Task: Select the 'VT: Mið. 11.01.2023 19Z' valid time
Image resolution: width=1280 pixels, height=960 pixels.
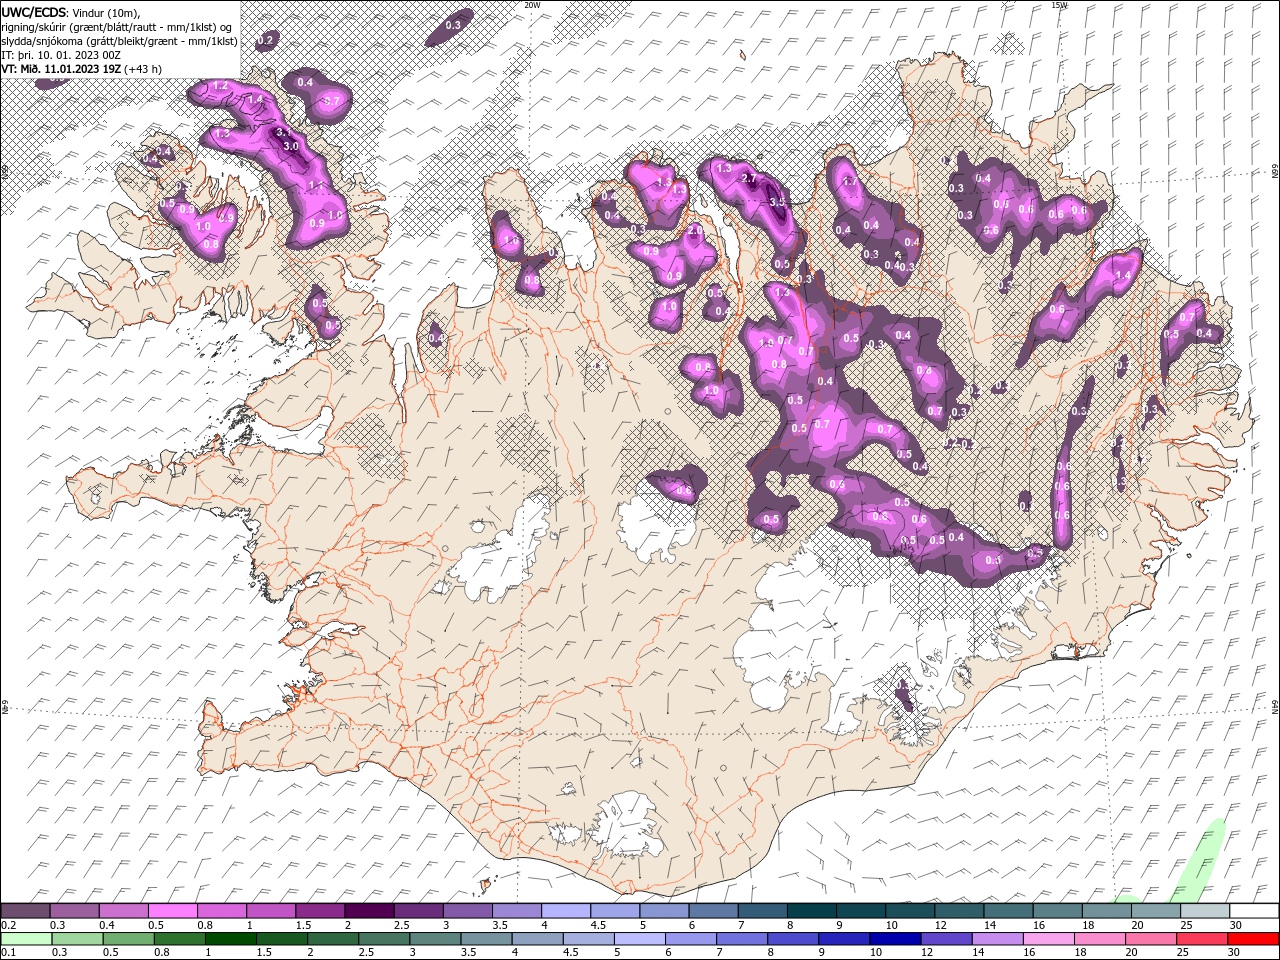Action: point(62,69)
